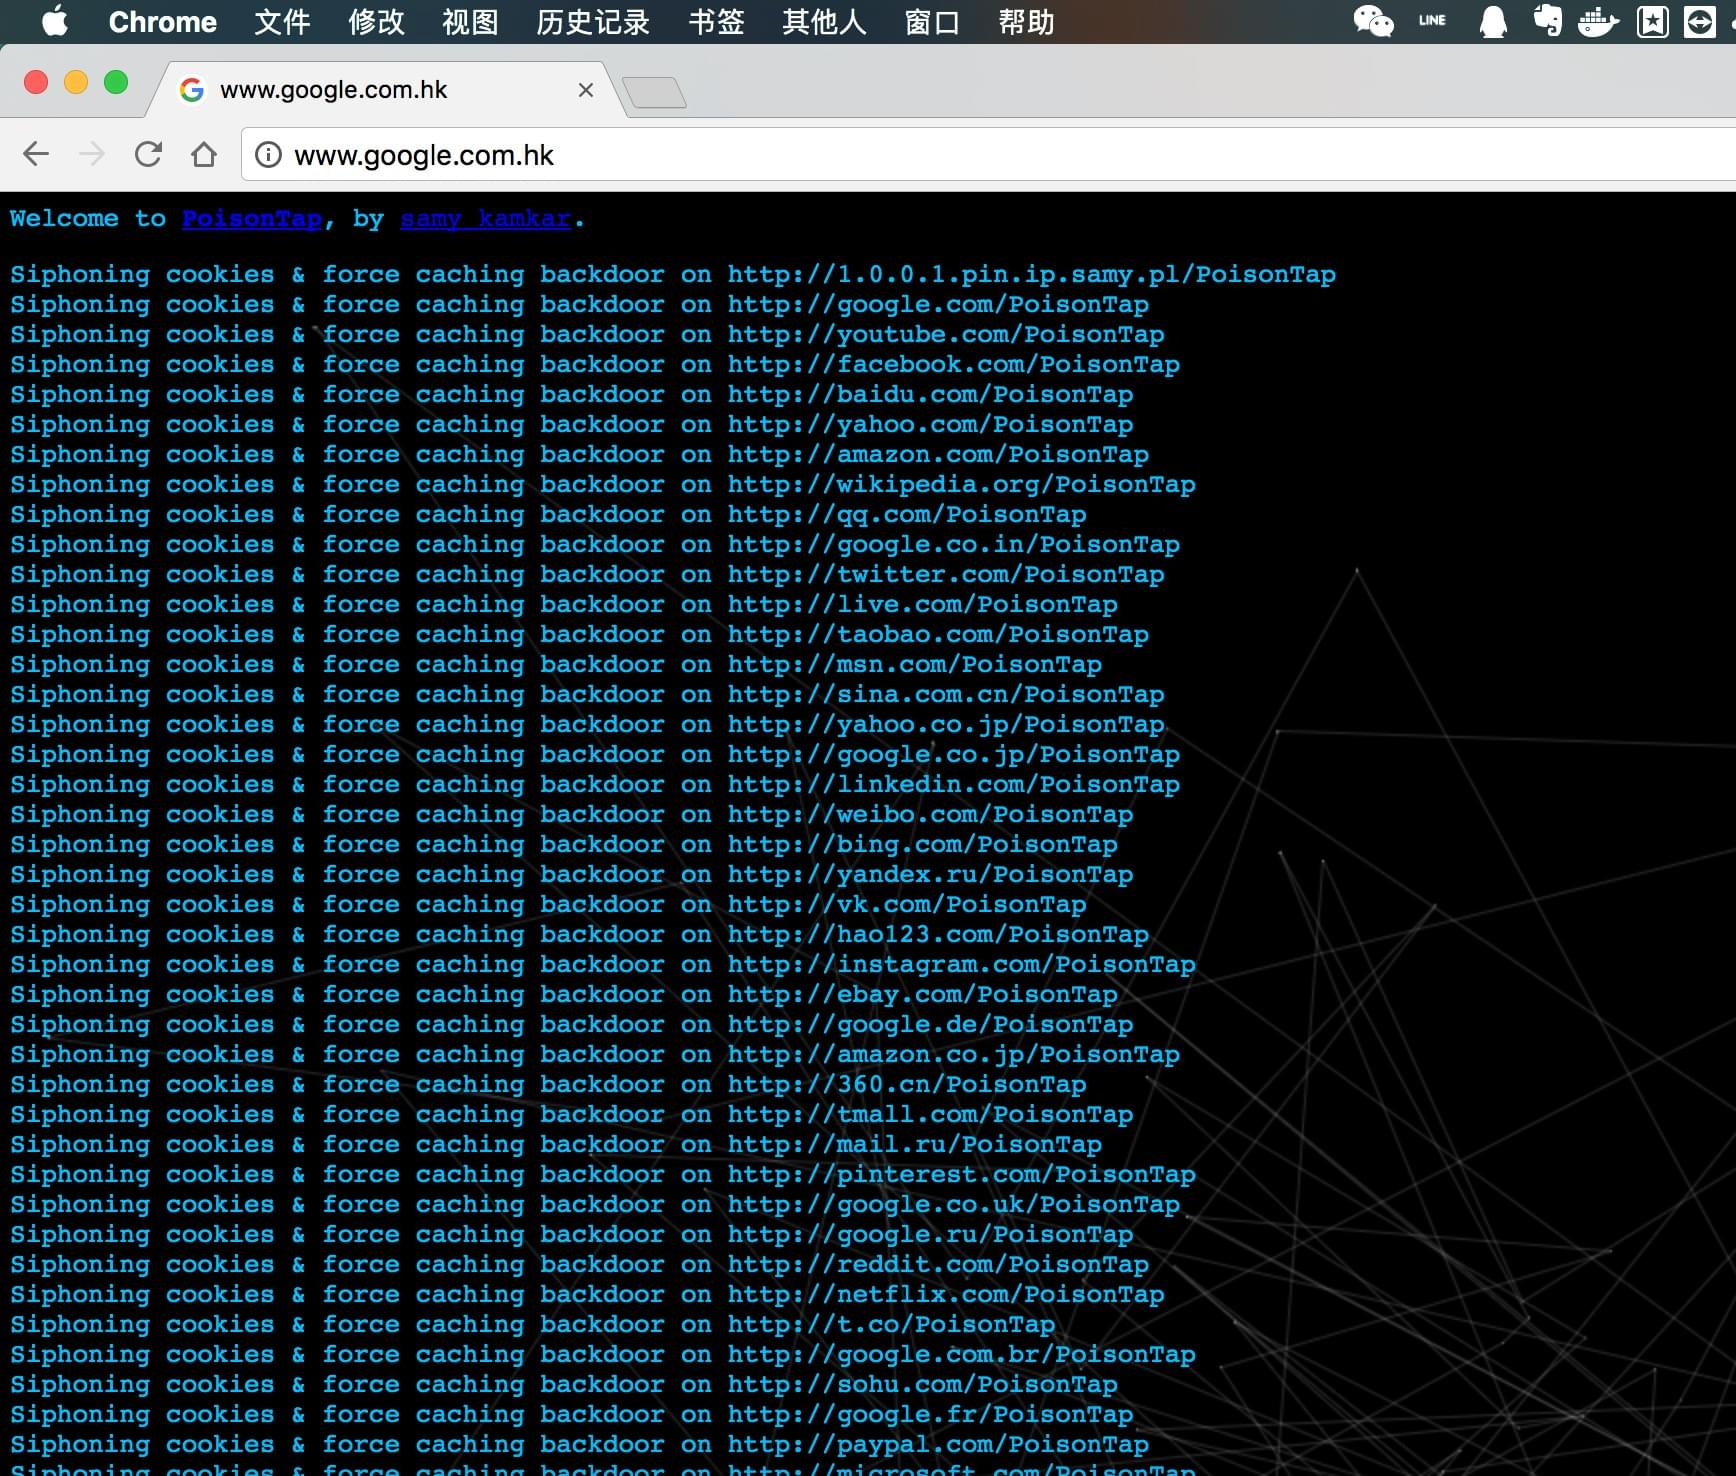Click the http://bing.com/PoisonTap text
Screen dimensions: 1736x1476
(x=922, y=844)
